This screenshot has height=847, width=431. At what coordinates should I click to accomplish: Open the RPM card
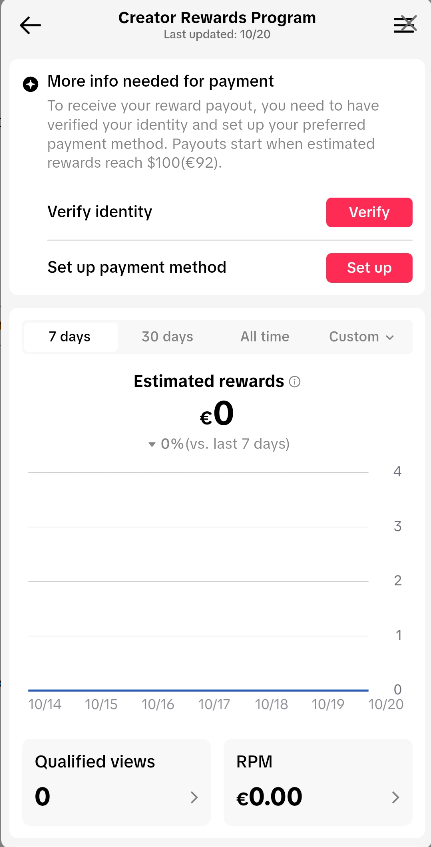tap(318, 782)
